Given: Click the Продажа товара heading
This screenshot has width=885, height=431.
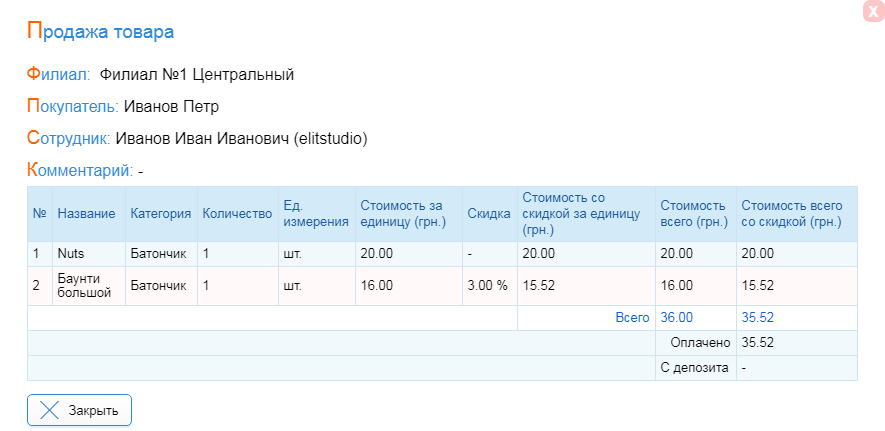Looking at the screenshot, I should 100,32.
